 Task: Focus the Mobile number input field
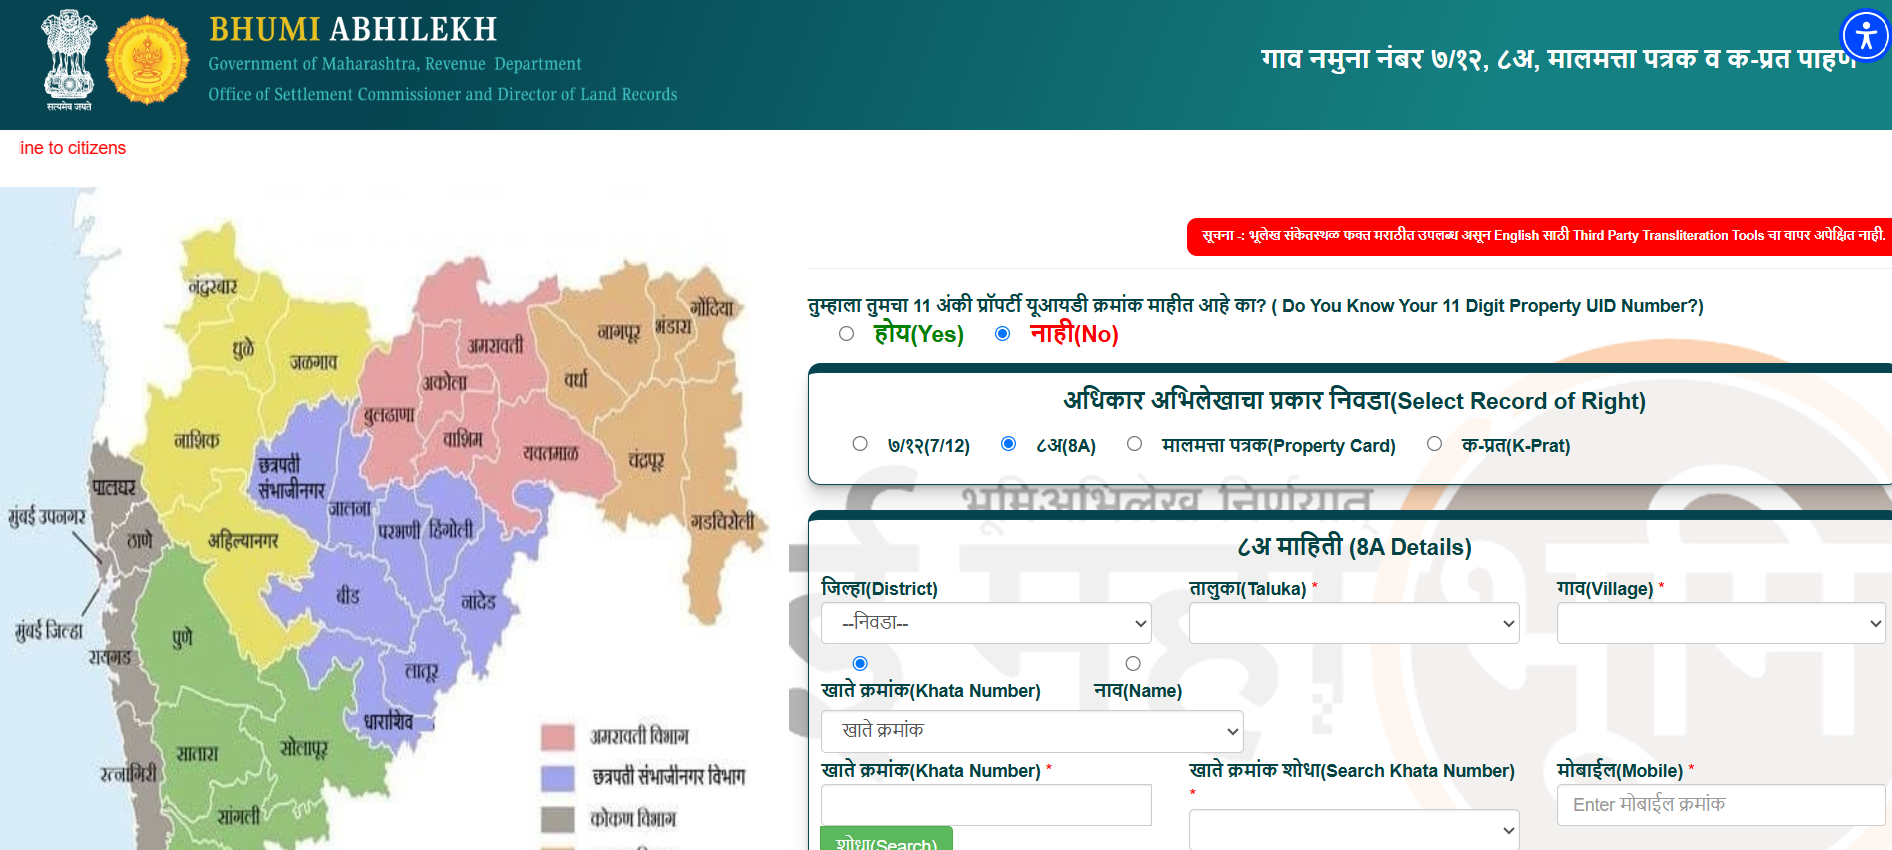[x=1721, y=805]
